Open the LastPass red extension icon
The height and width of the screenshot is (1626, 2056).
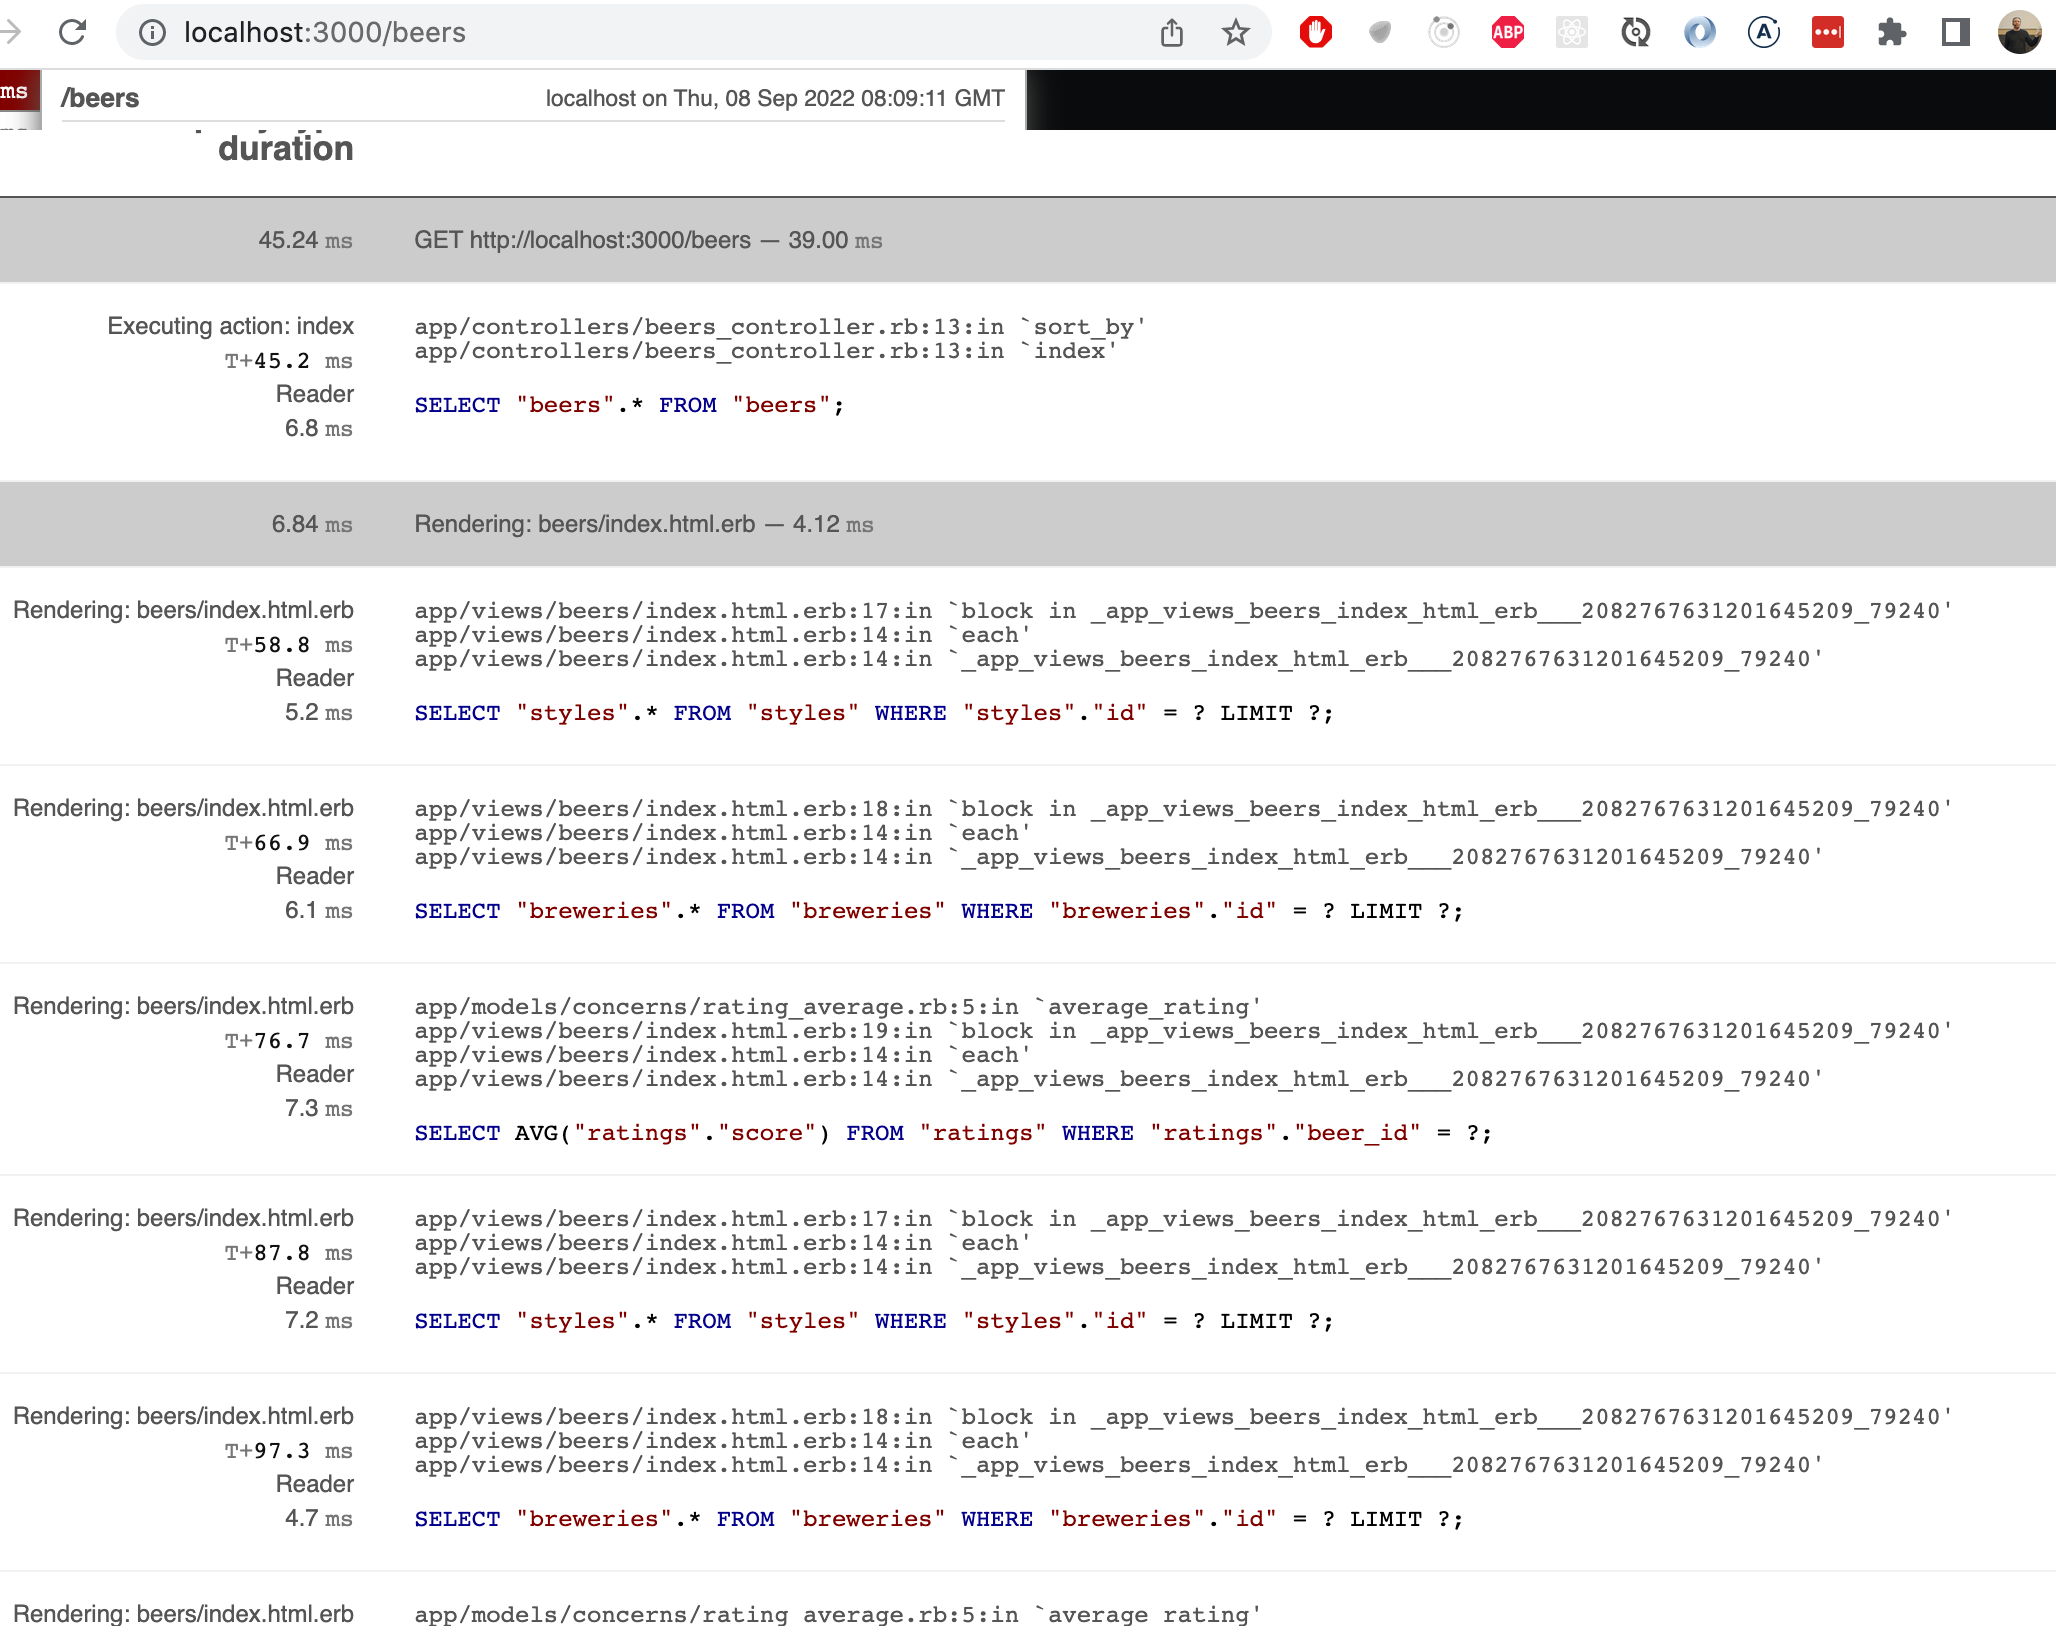coord(1827,33)
